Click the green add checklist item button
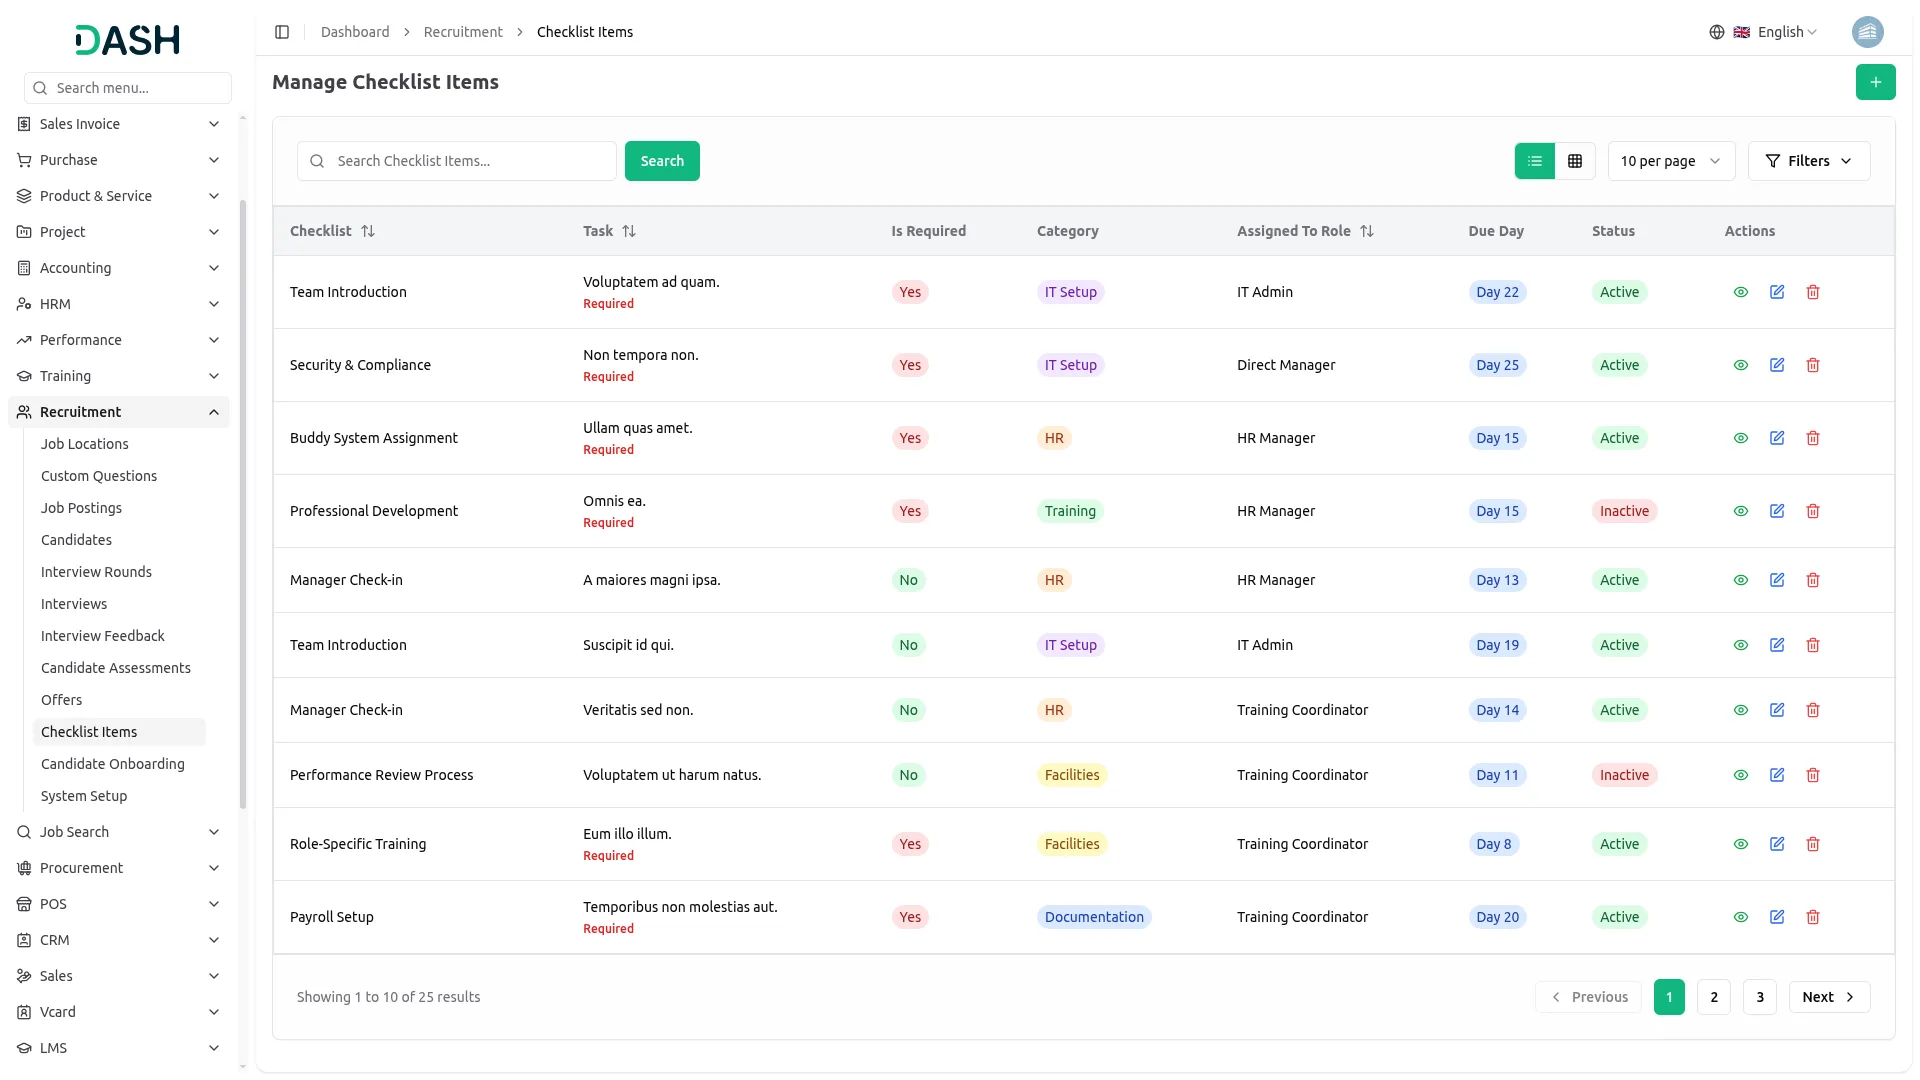This screenshot has height=1080, width=1920. (1875, 82)
